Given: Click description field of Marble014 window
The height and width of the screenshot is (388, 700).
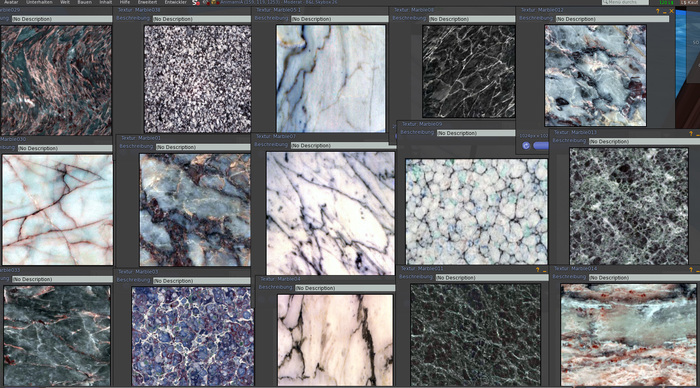Looking at the screenshot, I should pos(644,278).
